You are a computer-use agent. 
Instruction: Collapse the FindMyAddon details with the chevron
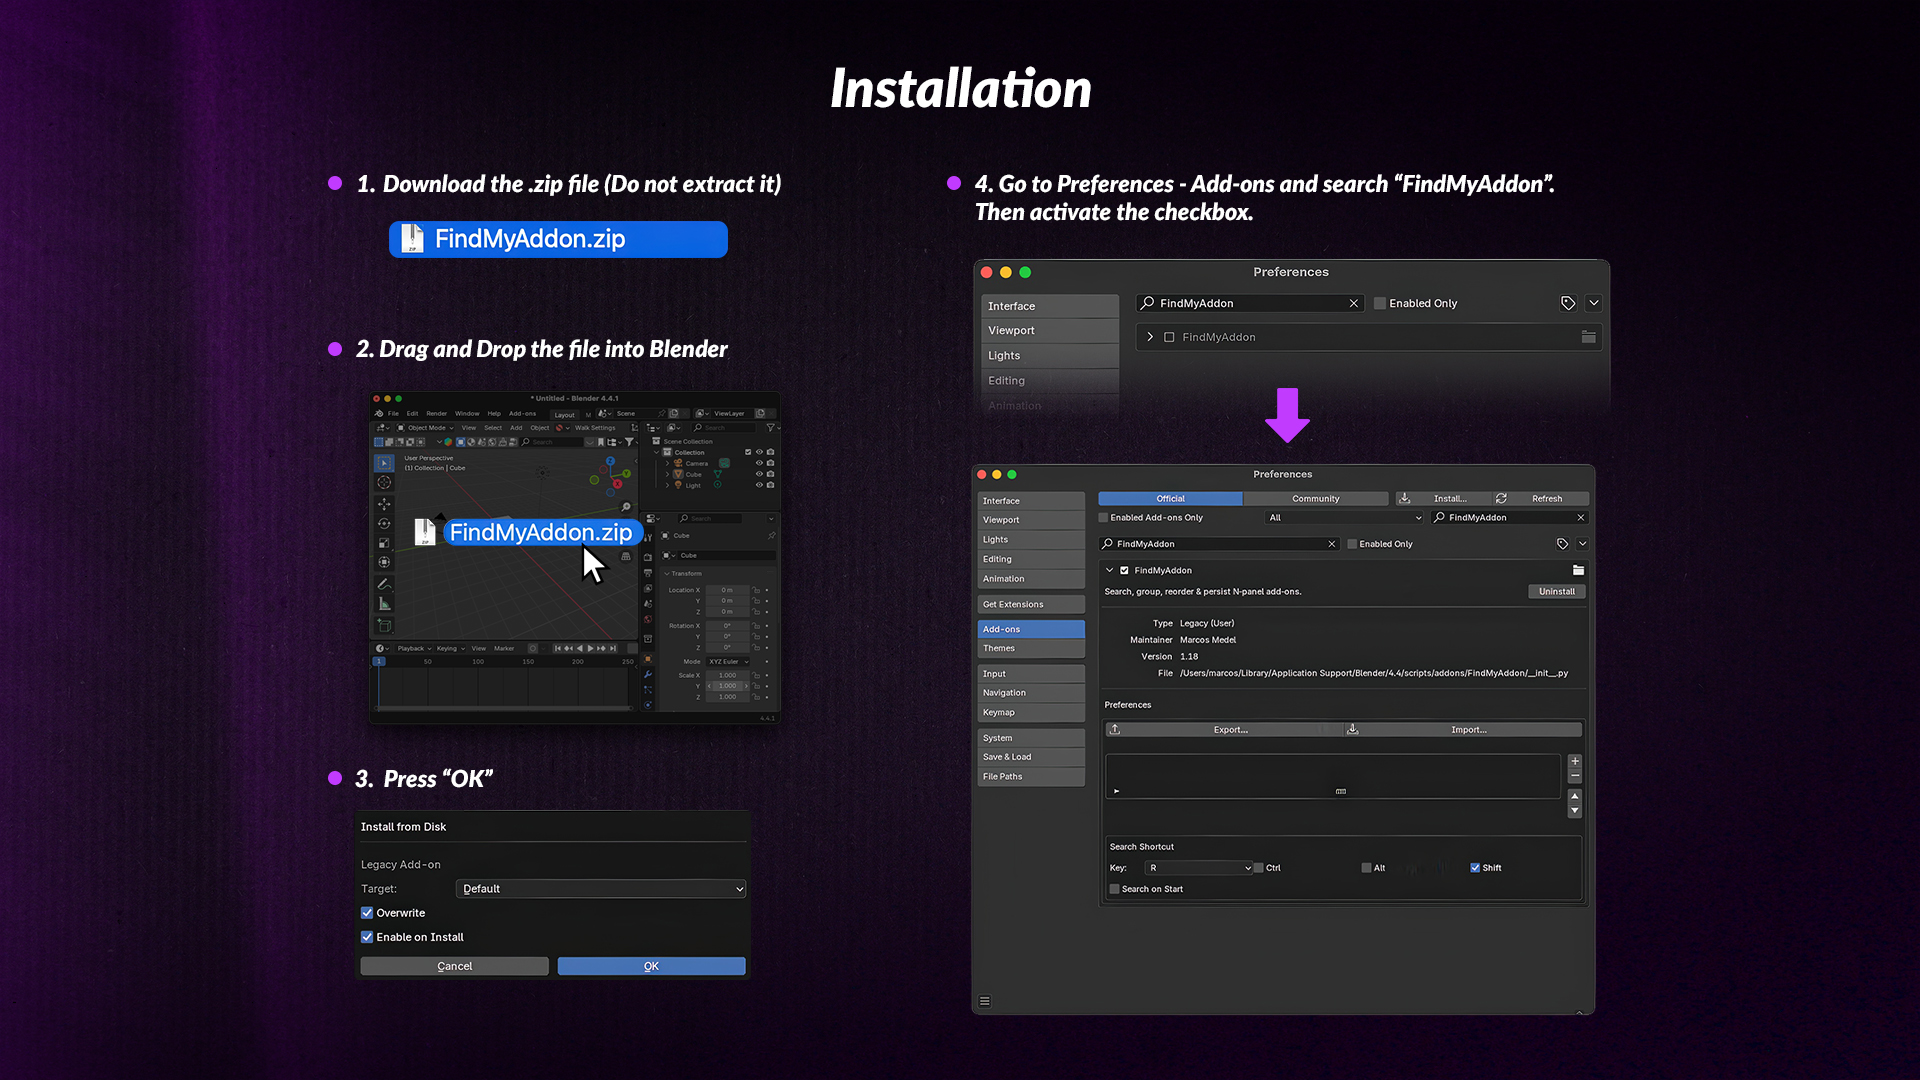point(1109,570)
